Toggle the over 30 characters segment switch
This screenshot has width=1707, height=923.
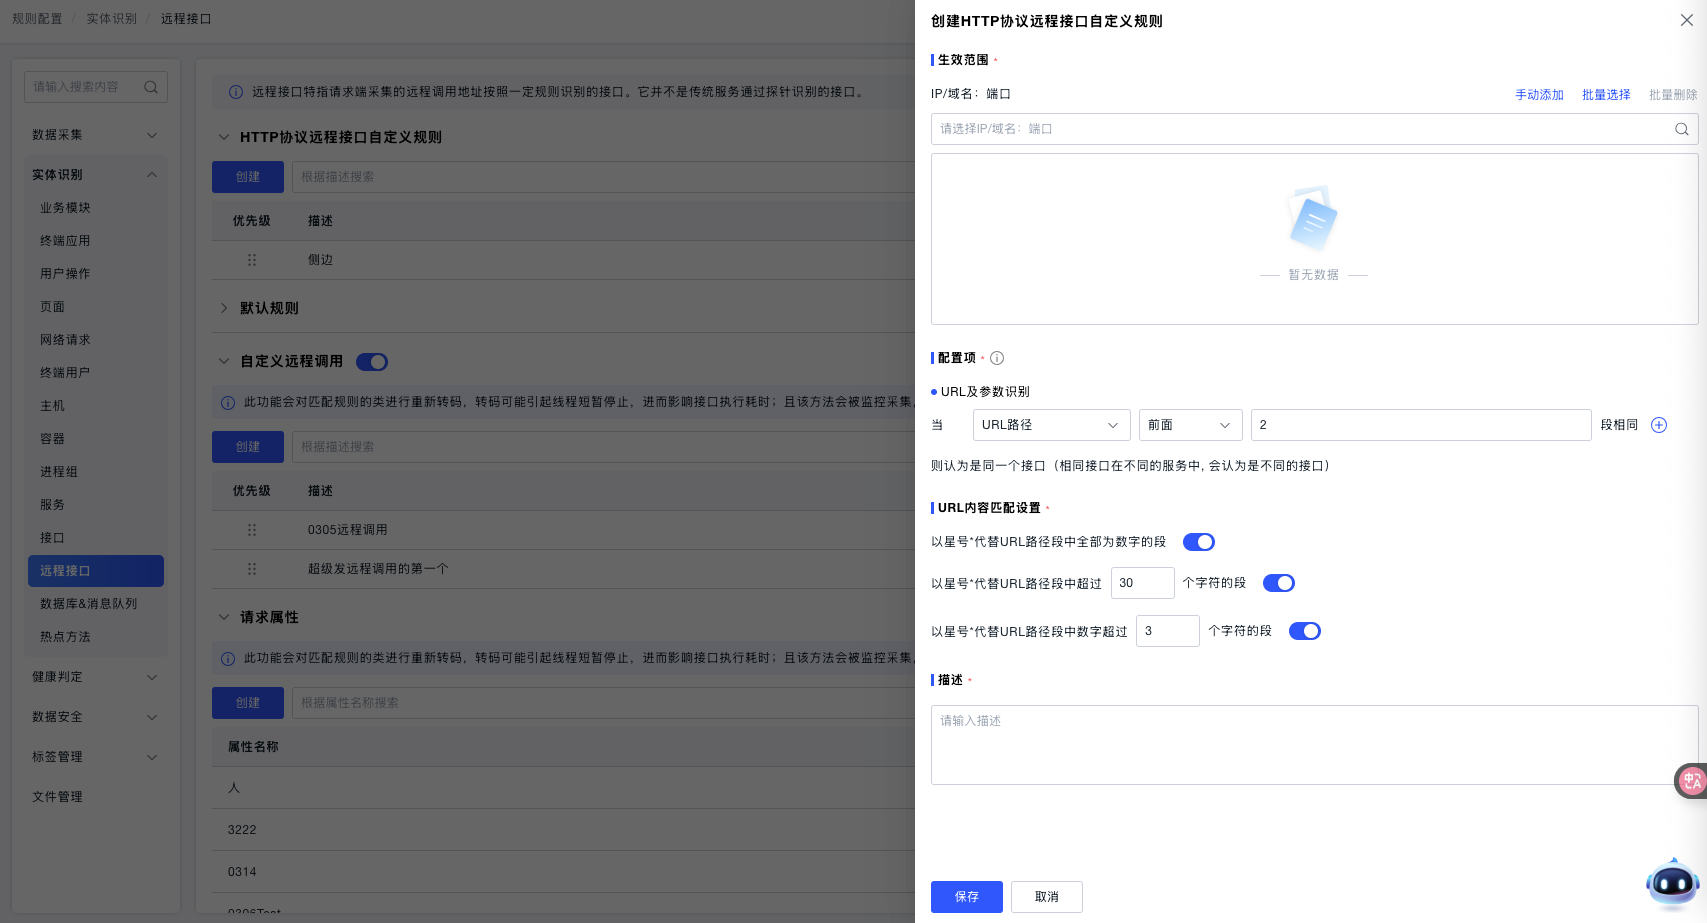pyautogui.click(x=1278, y=583)
